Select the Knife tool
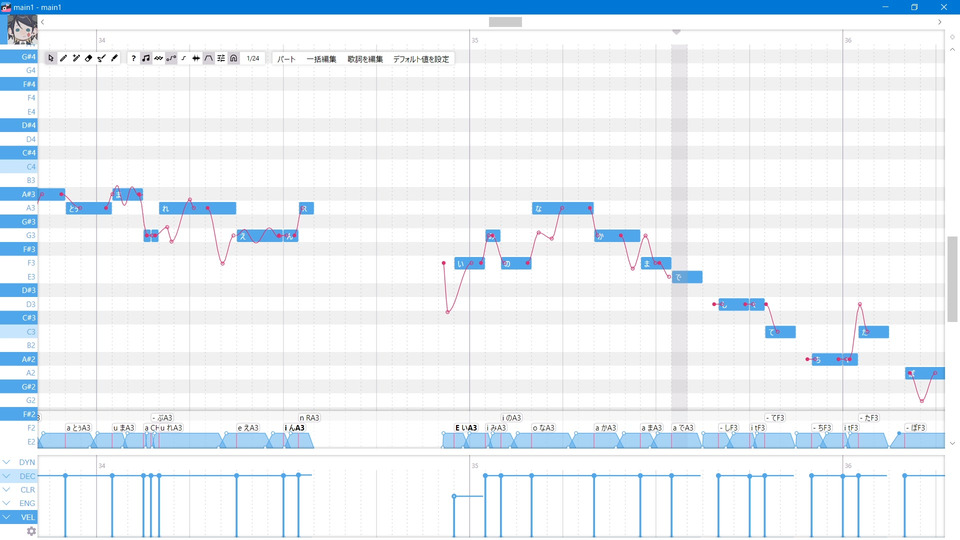Viewport: 960px width, 540px height. point(114,58)
